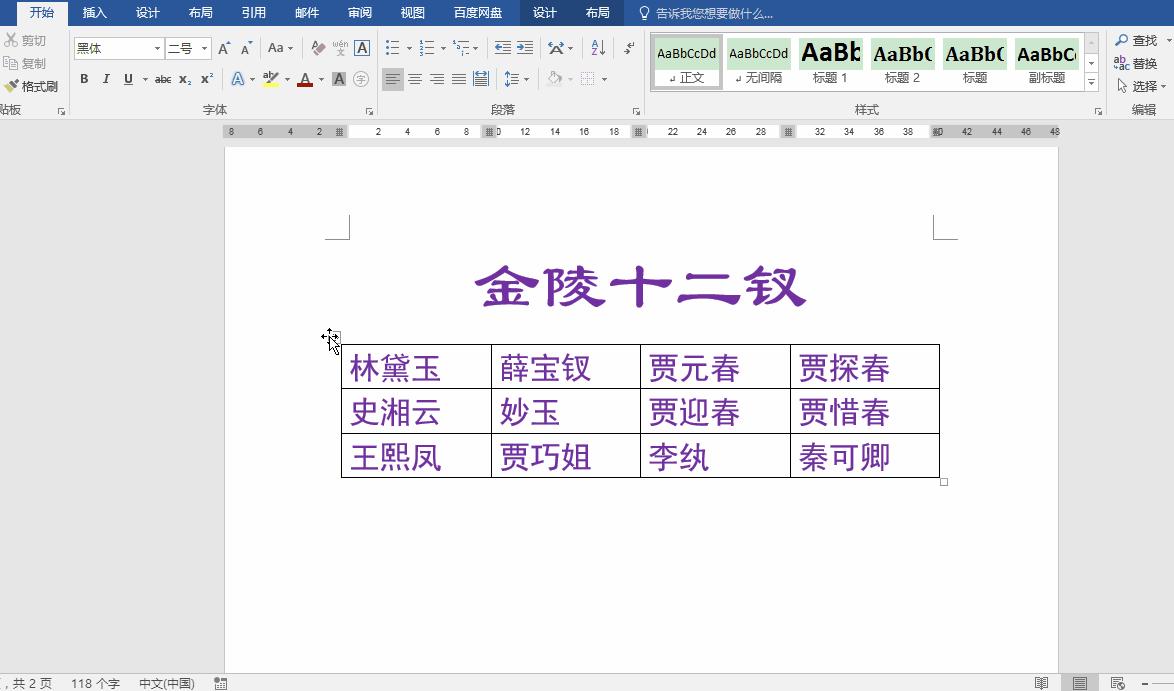Click the superscript icon
Viewport: 1174px width, 691px height.
click(206, 79)
